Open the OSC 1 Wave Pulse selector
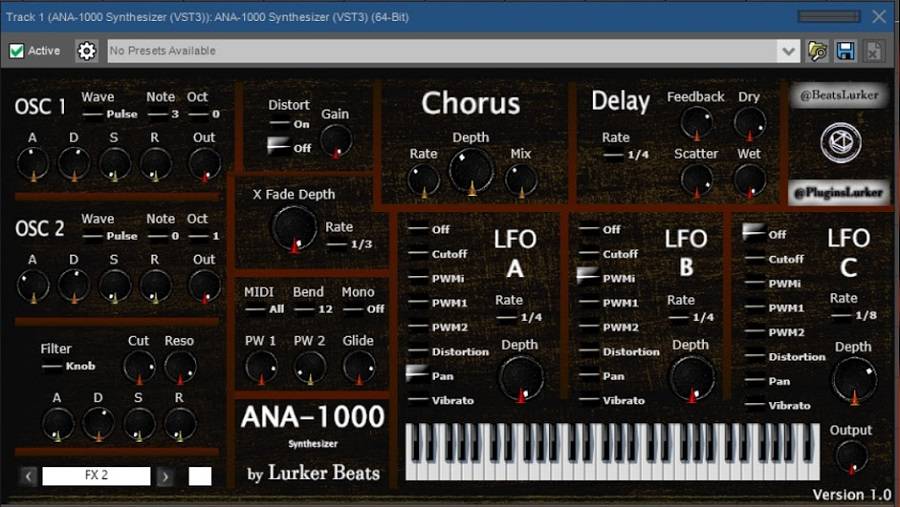 click(112, 114)
